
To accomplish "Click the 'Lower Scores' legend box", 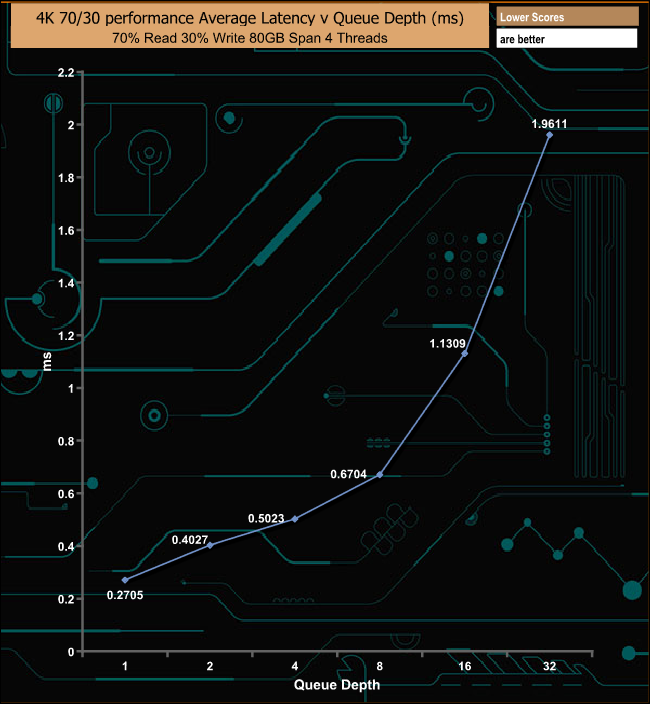I will click(567, 17).
